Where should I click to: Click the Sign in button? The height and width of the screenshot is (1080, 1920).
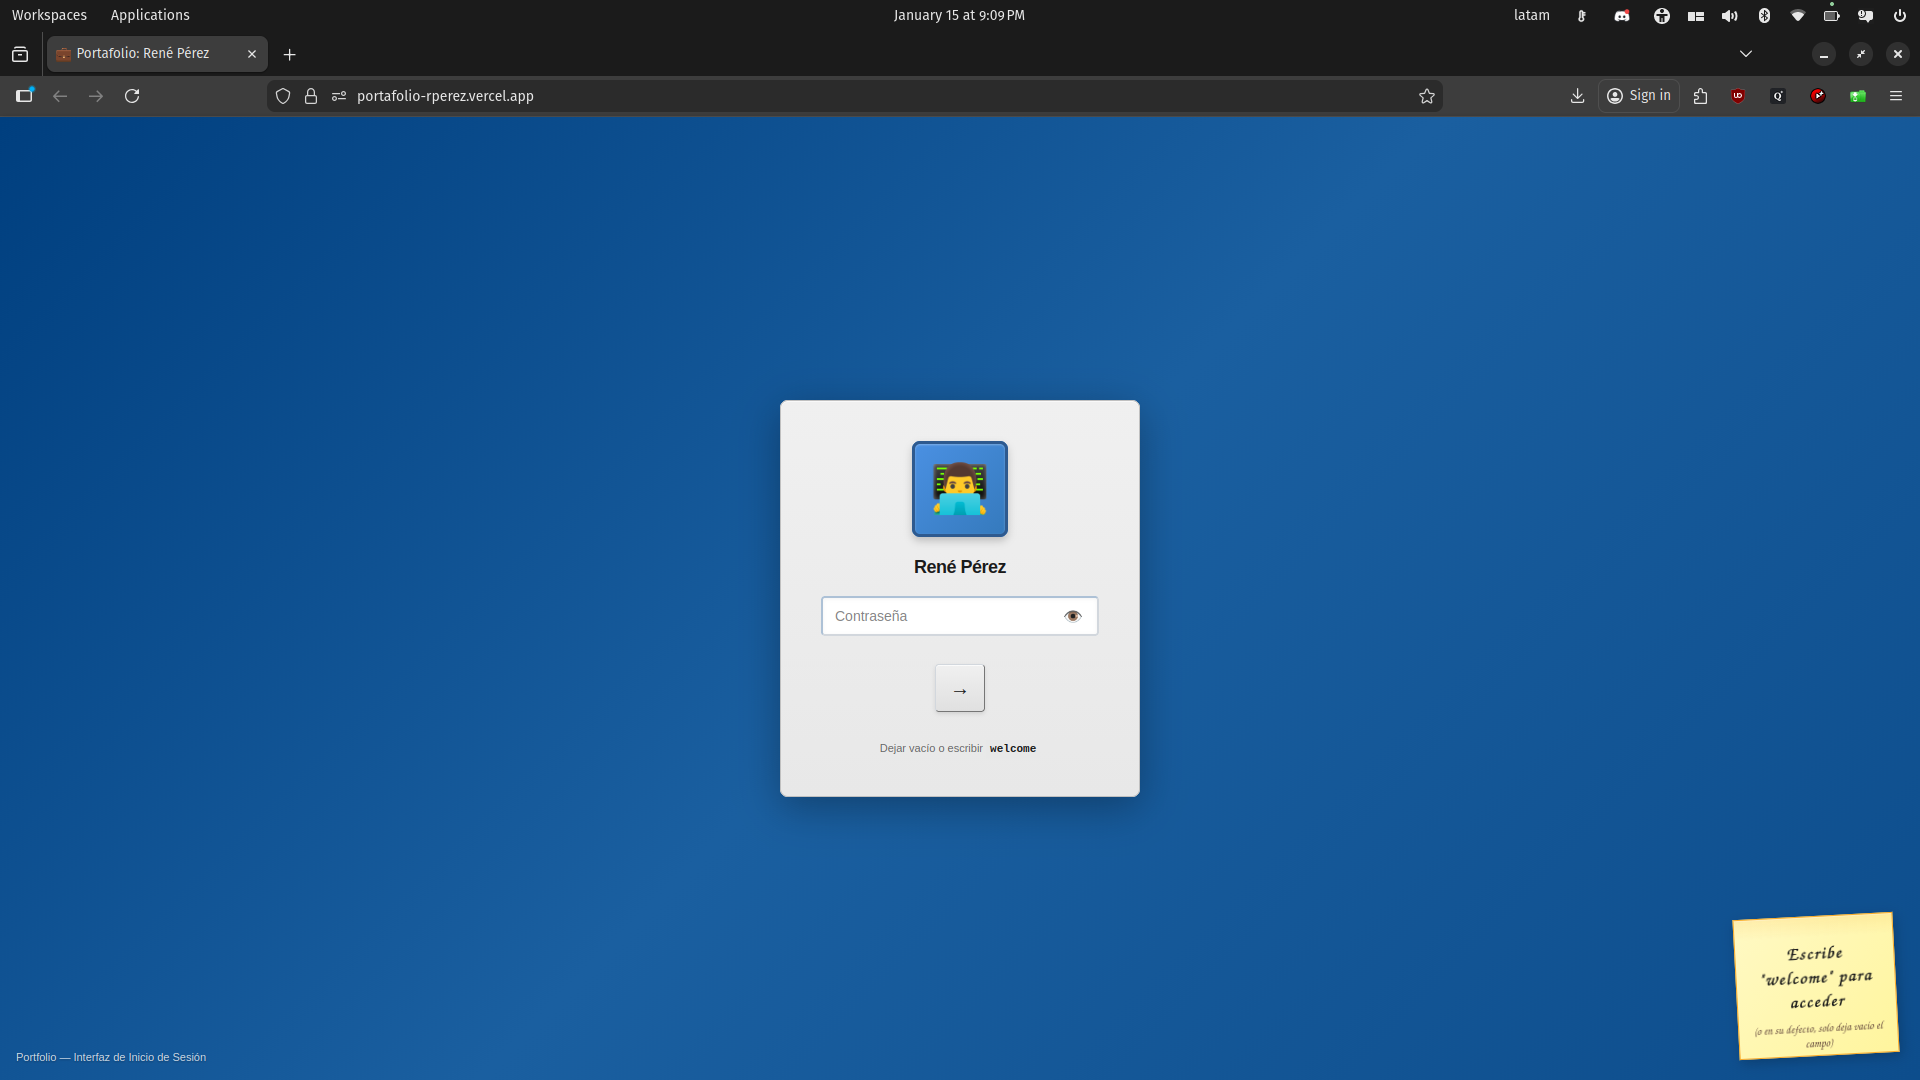[1639, 96]
